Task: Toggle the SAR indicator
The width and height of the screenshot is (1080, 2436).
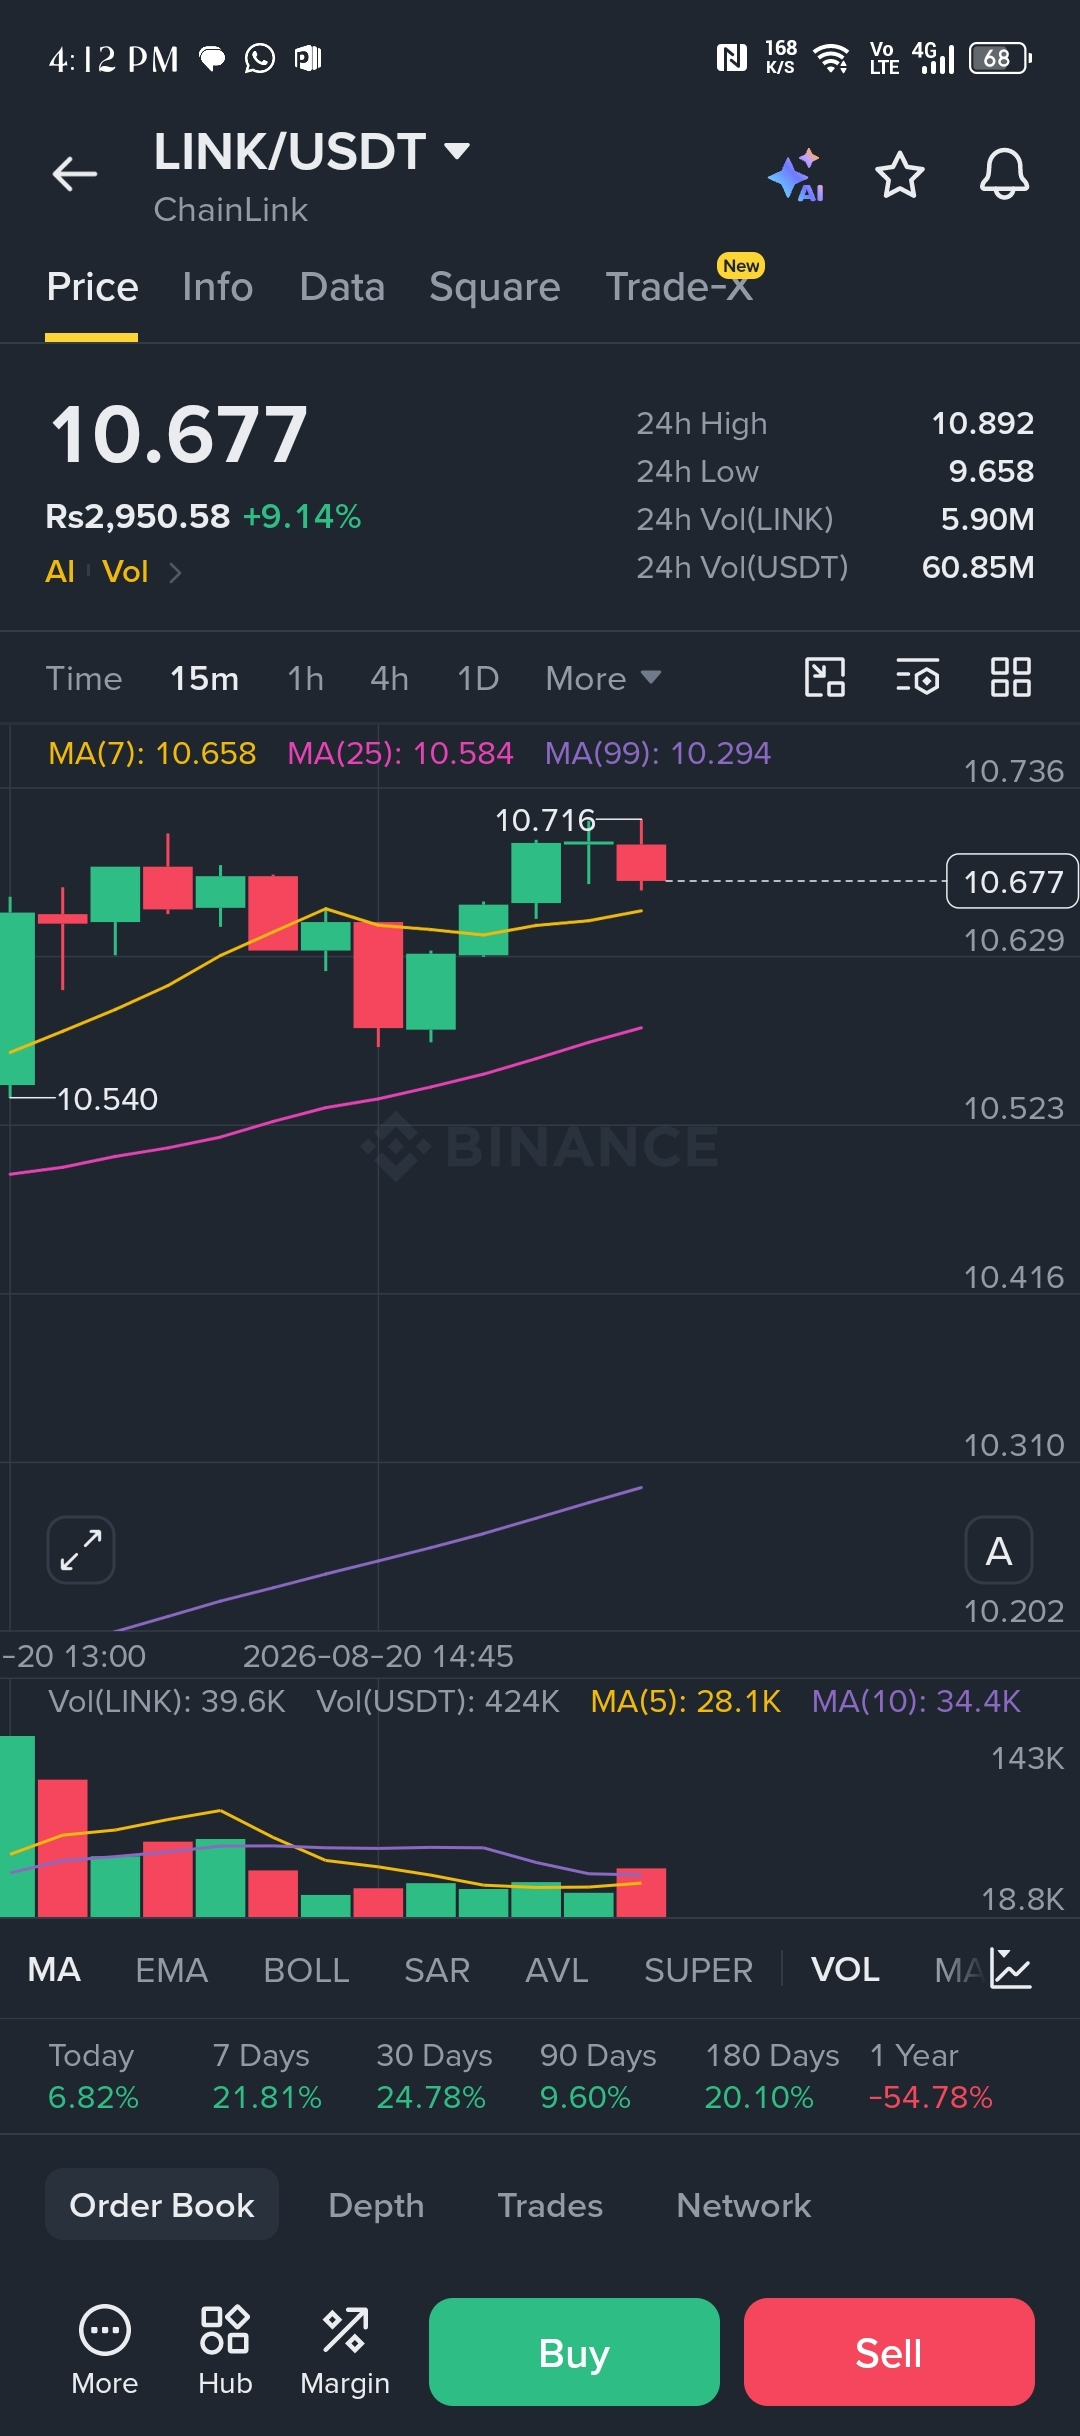Action: tap(437, 1969)
